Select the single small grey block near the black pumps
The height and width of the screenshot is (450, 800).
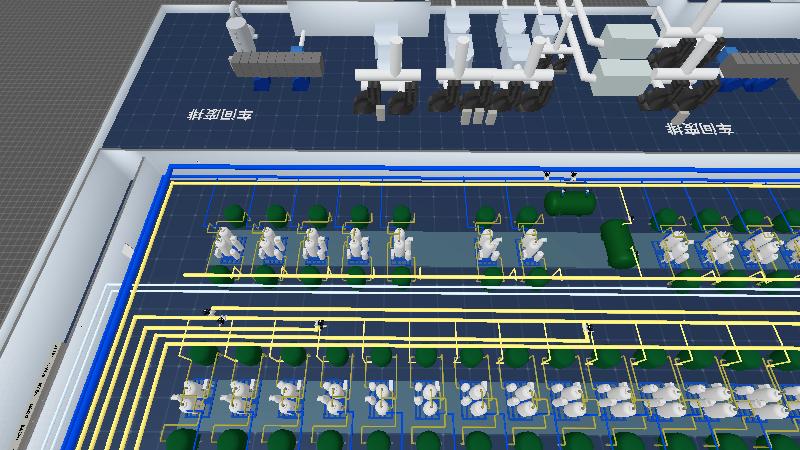(x=380, y=112)
